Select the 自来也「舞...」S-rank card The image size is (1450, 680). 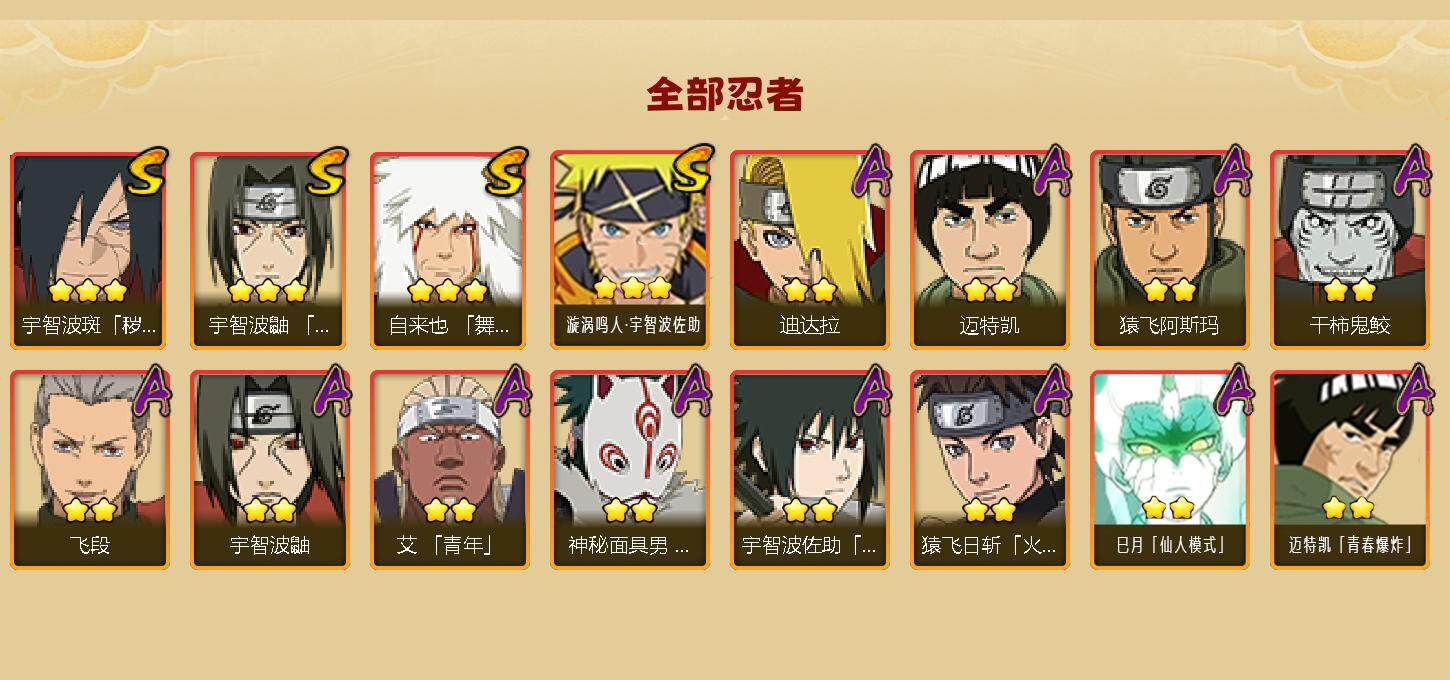(450, 250)
